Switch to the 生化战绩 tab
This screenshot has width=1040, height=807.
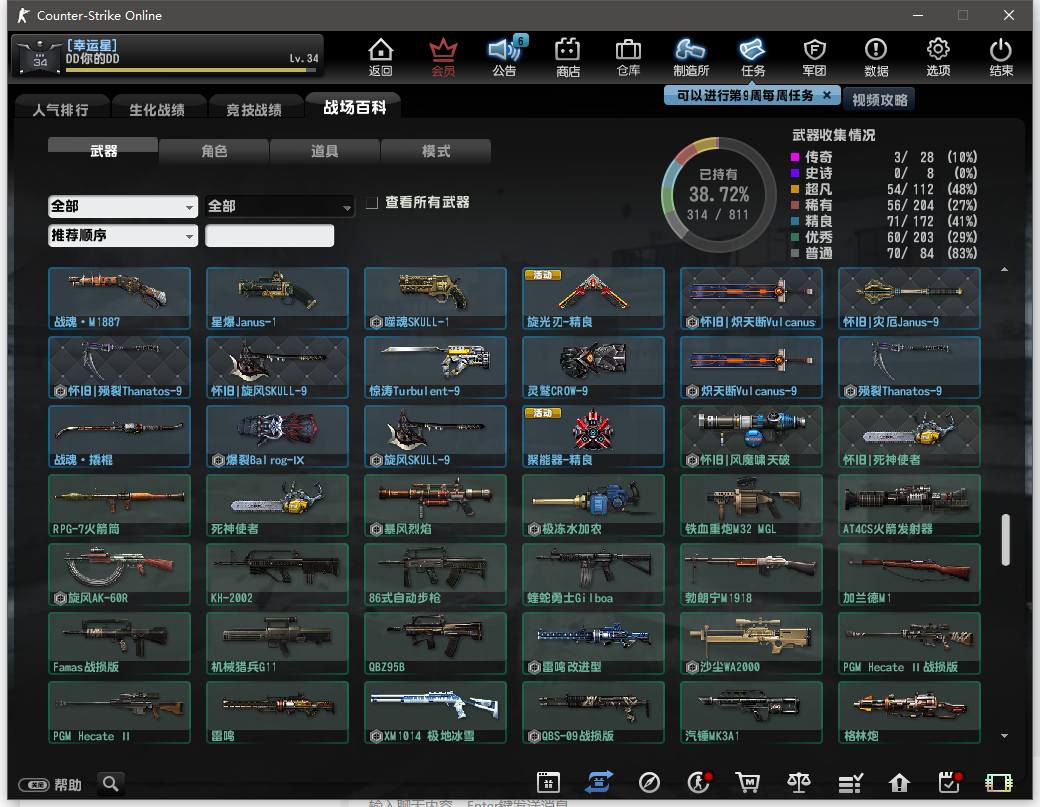[x=157, y=109]
